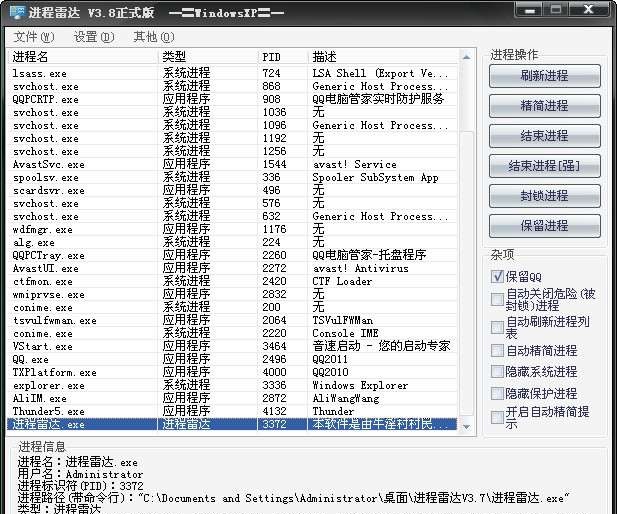Select the QQPCRTP.exe process row
Screen dimensions: 617x514
tap(232, 99)
